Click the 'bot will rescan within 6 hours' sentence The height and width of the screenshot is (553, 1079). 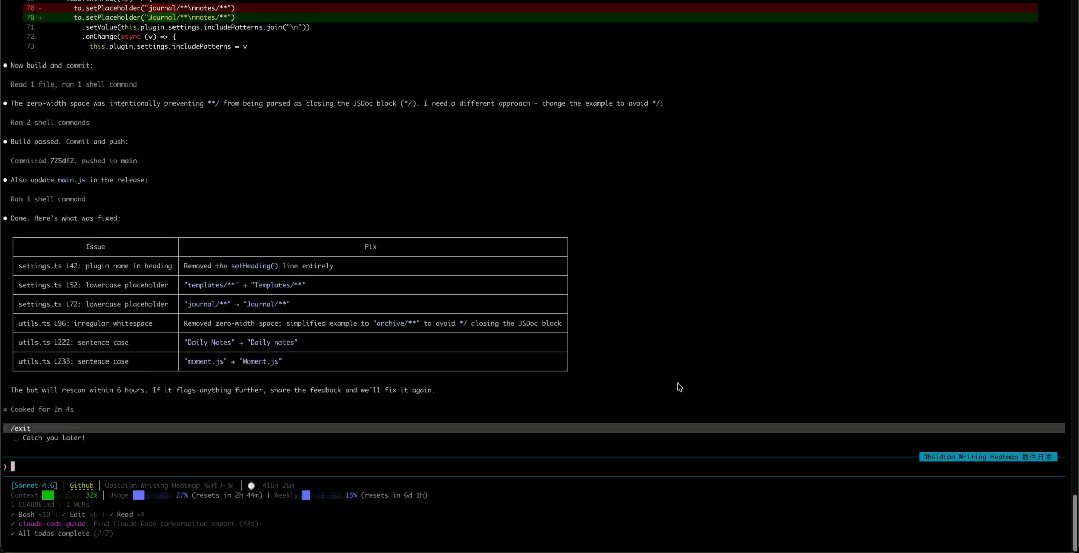pos(222,390)
